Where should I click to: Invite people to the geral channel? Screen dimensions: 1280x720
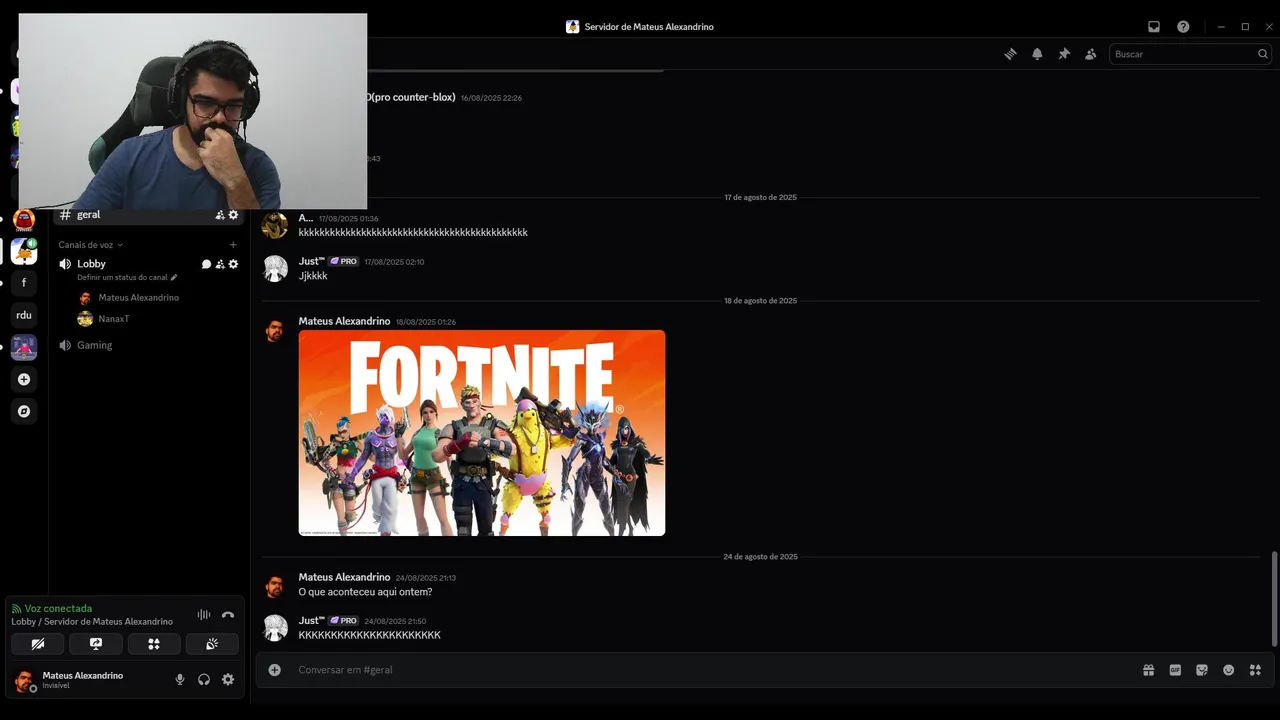(x=220, y=215)
